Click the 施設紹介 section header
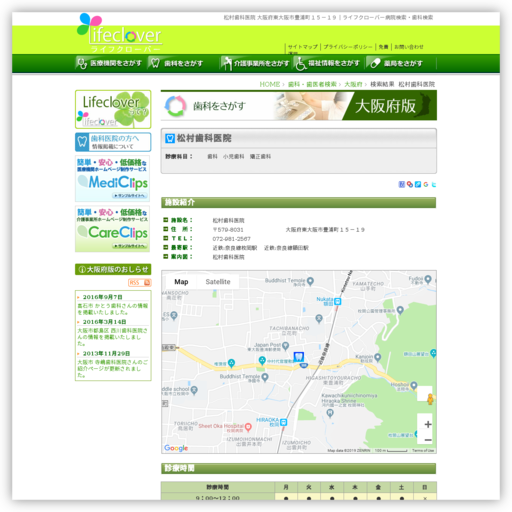 tap(299, 202)
